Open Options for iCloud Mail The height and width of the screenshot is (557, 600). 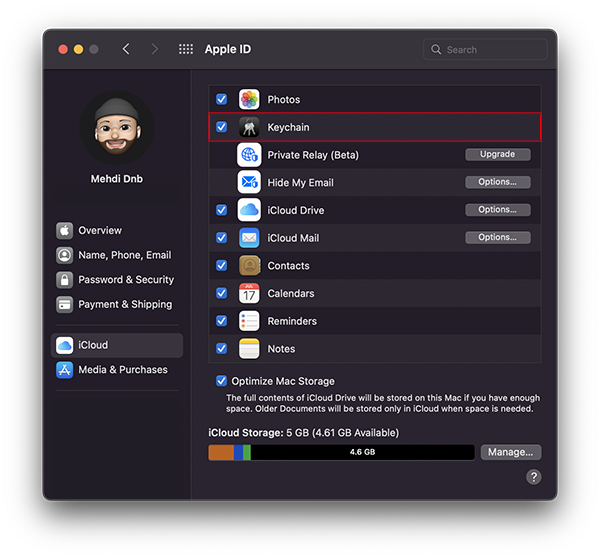coord(497,237)
